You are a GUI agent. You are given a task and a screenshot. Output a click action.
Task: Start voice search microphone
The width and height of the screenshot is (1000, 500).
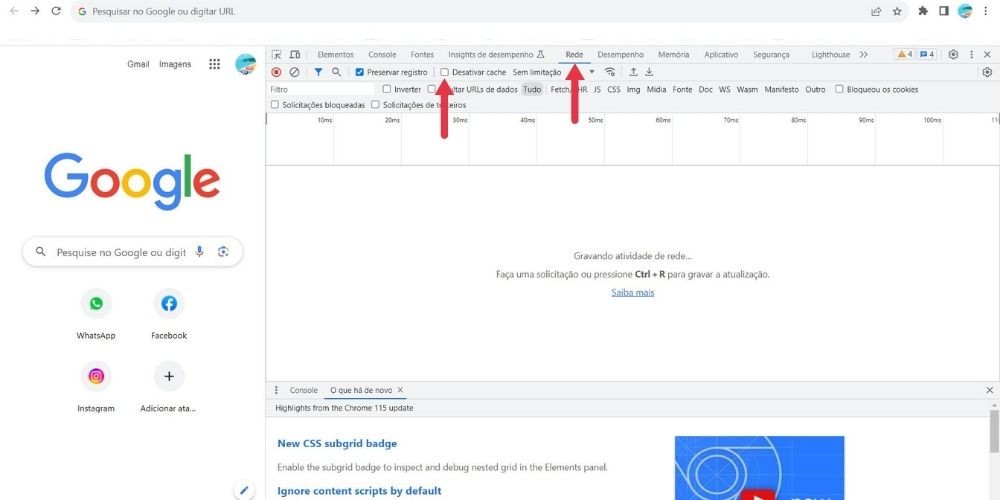point(200,252)
